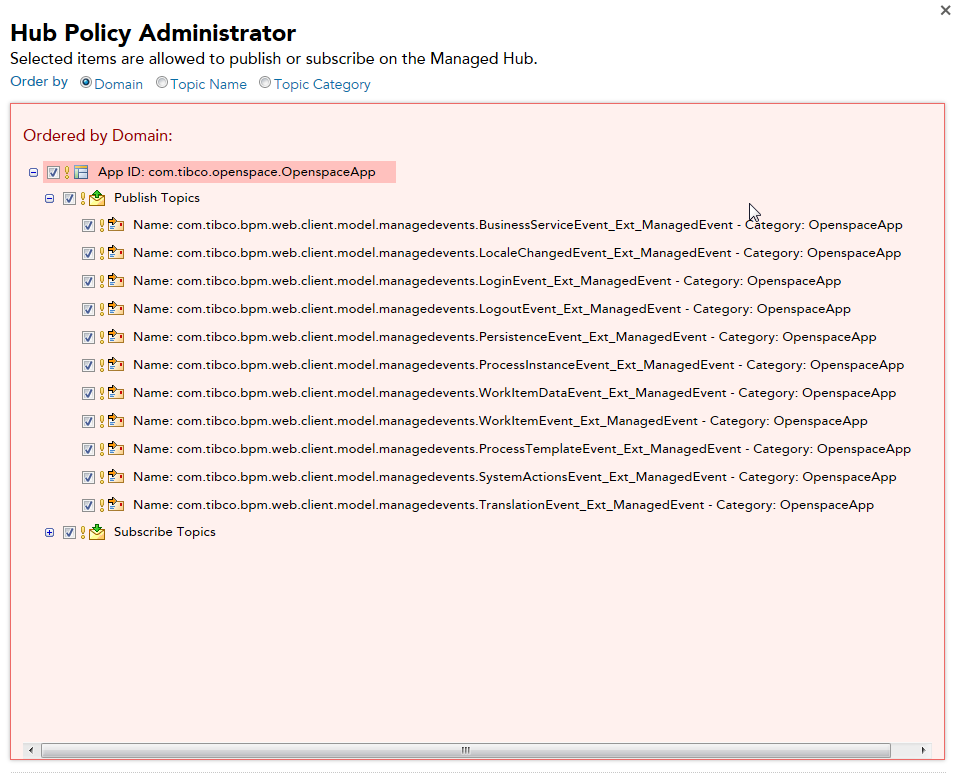Toggle checkbox for WorkItemDataEvent topic
The width and height of the screenshot is (957, 782).
[x=88, y=394]
